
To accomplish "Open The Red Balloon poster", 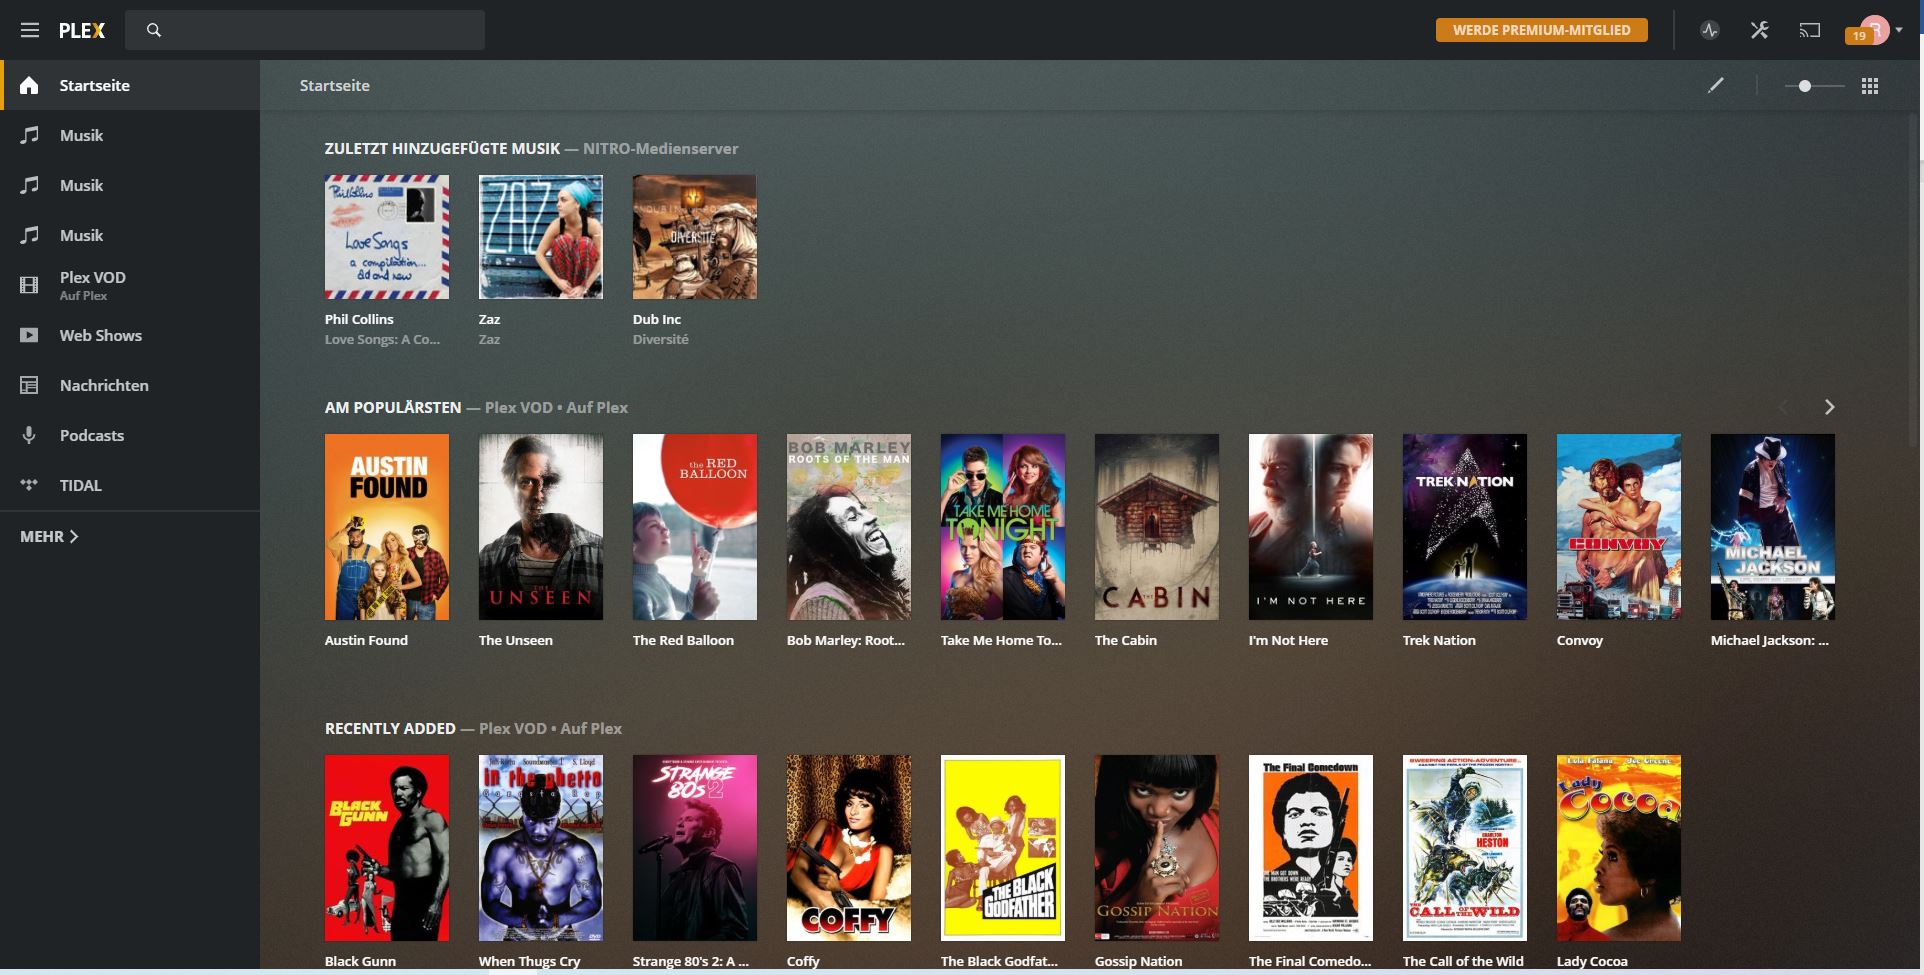I will point(695,527).
